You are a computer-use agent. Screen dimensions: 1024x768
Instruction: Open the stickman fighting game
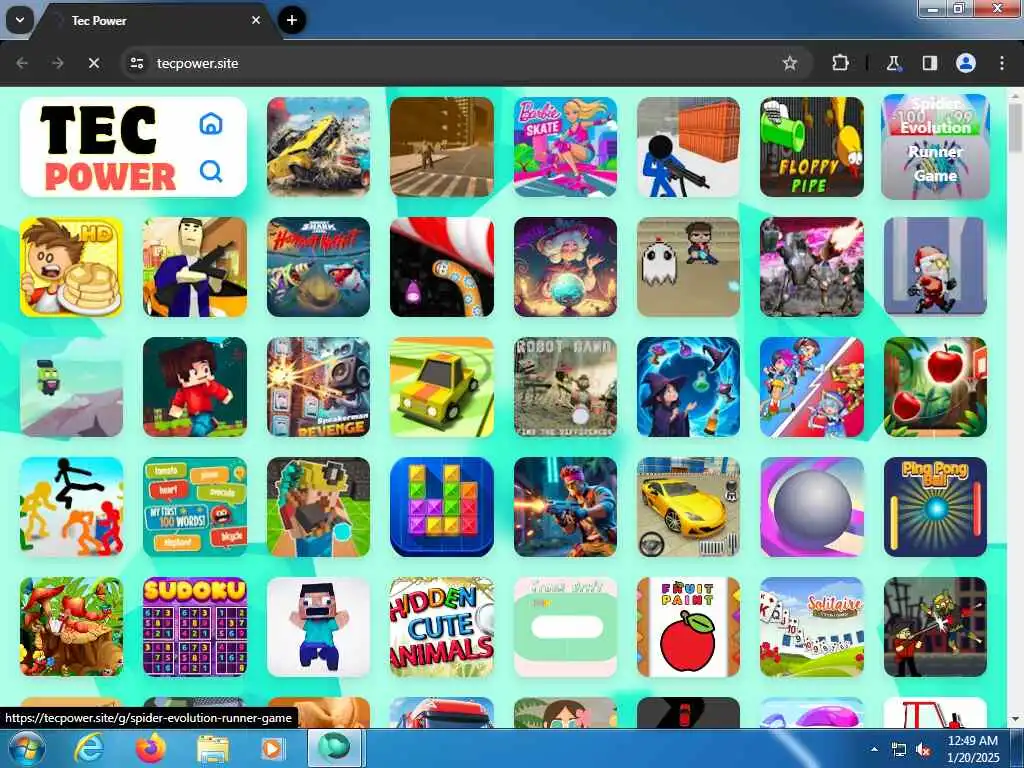point(71,507)
